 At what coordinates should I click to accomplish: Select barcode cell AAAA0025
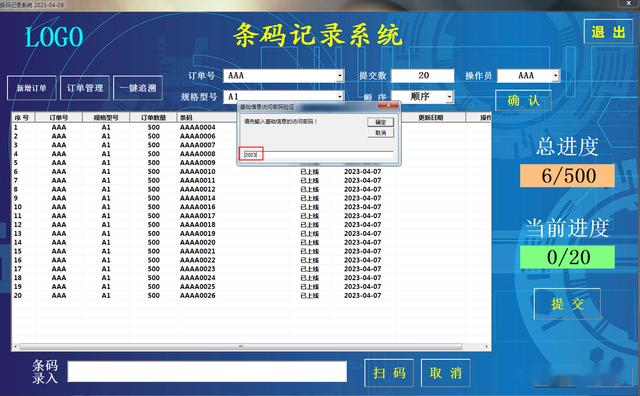pos(198,287)
